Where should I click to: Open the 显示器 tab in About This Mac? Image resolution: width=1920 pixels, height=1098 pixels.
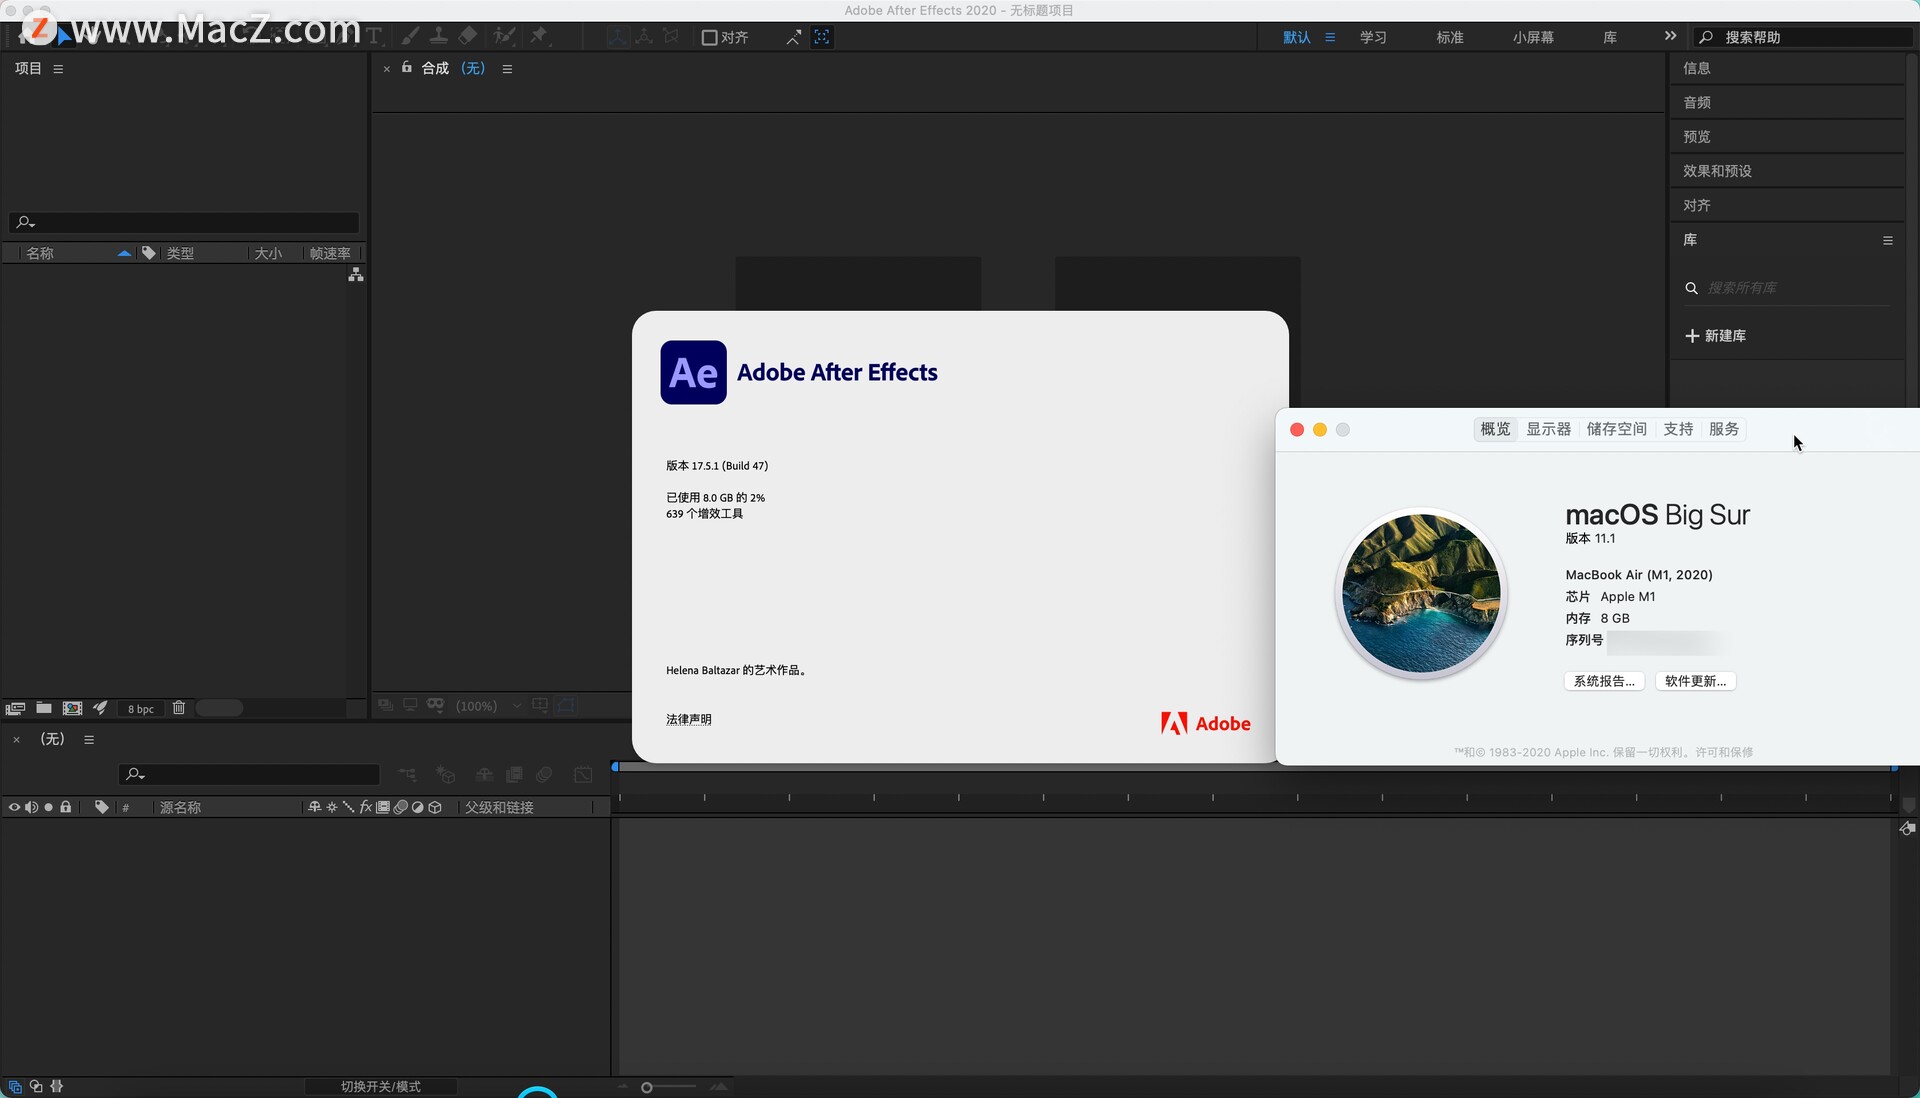pos(1548,429)
